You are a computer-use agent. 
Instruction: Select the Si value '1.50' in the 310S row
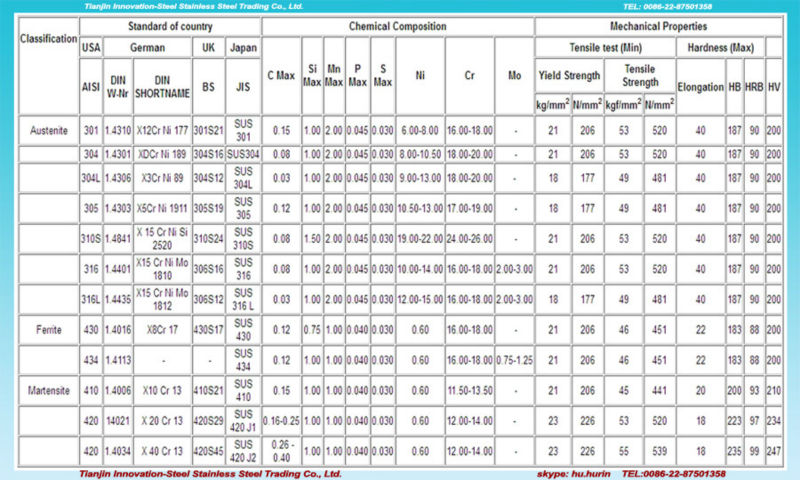tap(312, 239)
